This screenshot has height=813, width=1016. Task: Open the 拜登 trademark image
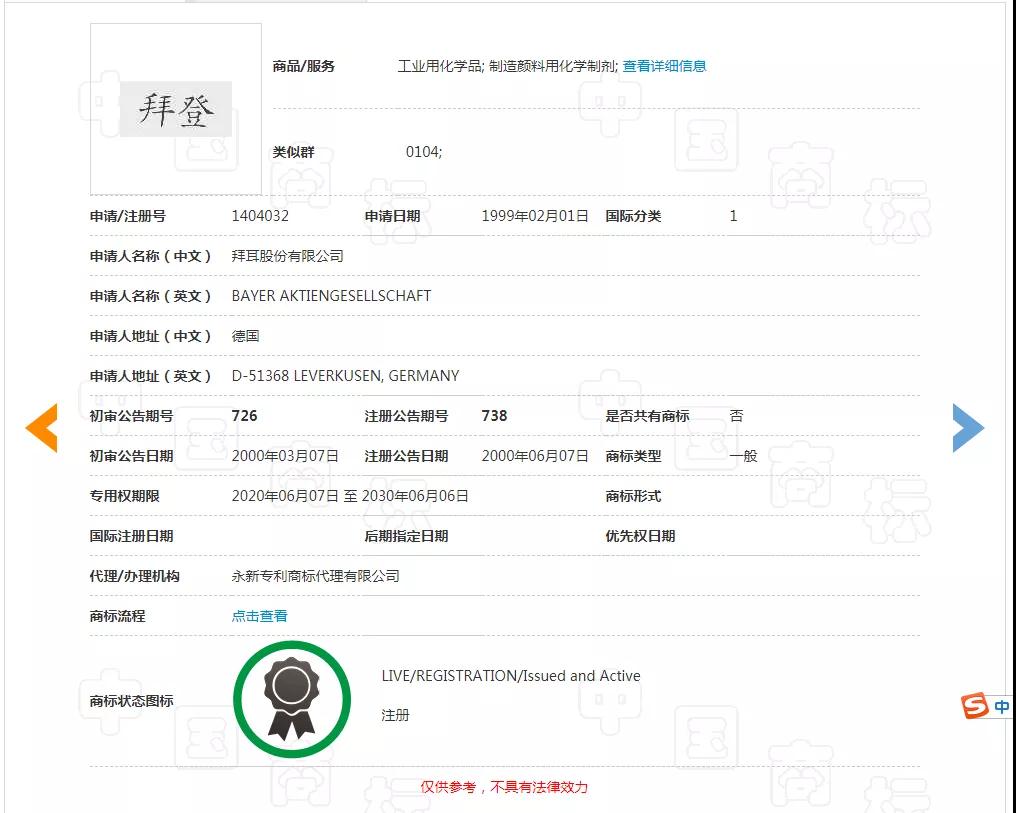click(x=176, y=109)
